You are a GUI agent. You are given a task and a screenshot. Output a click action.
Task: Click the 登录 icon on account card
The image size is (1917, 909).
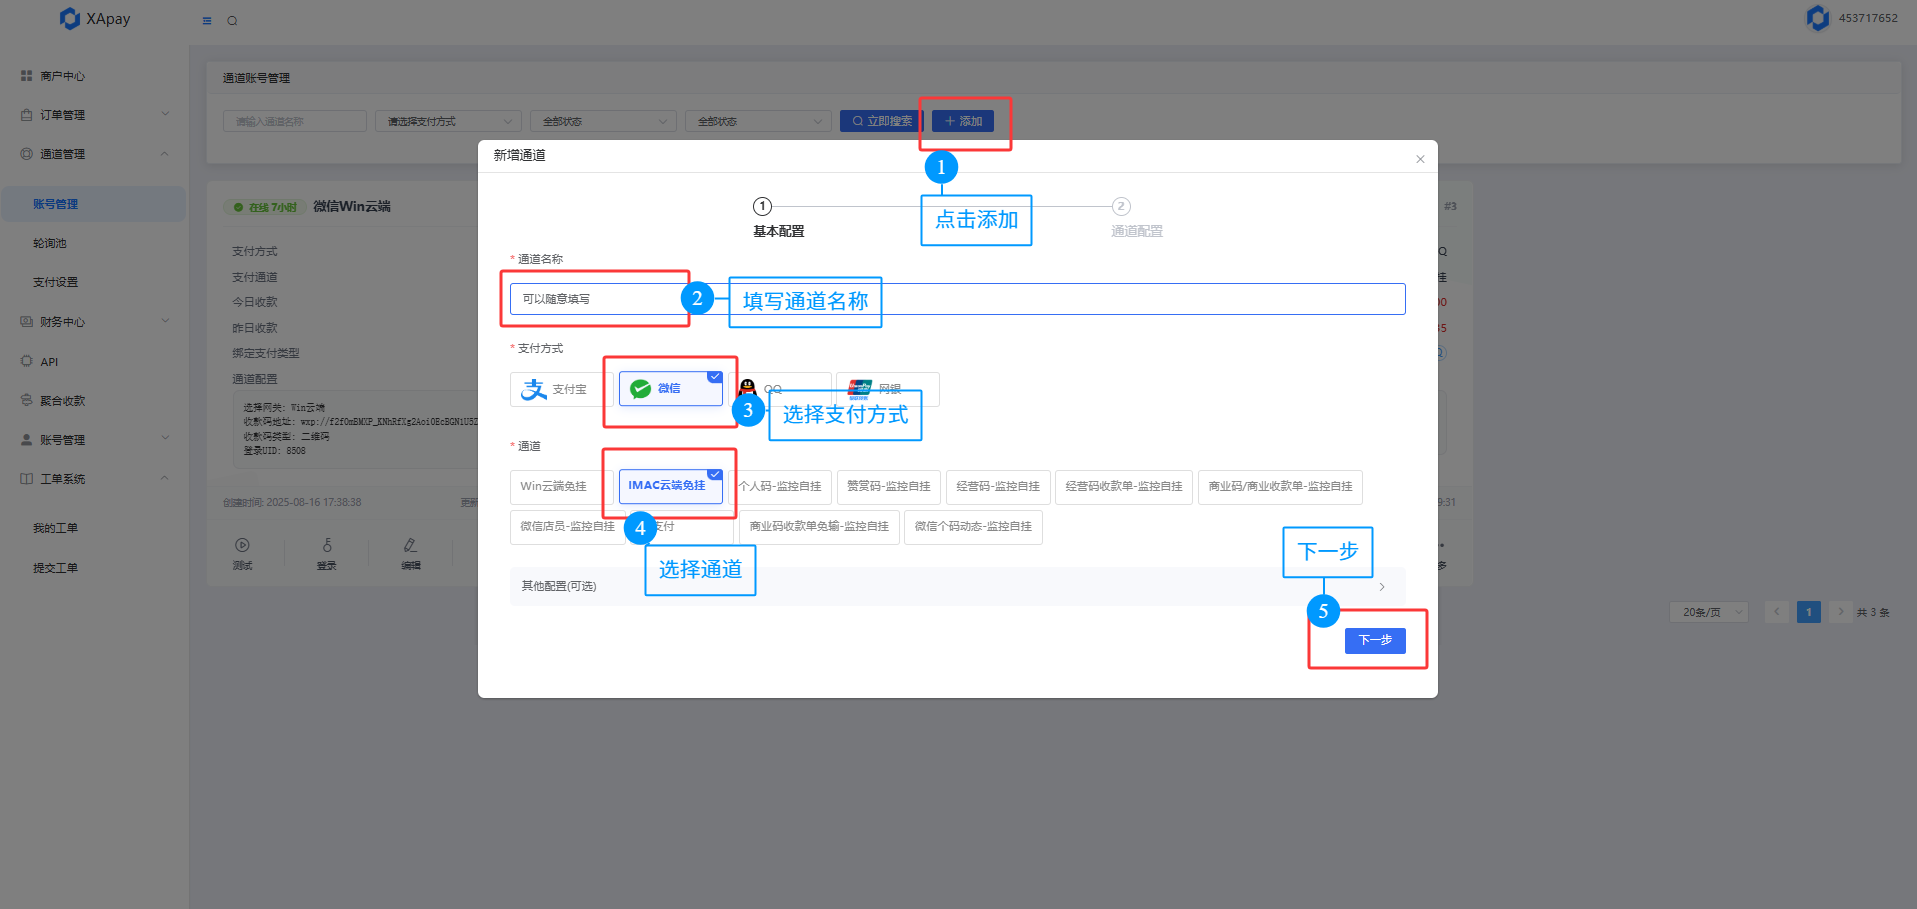(x=327, y=546)
